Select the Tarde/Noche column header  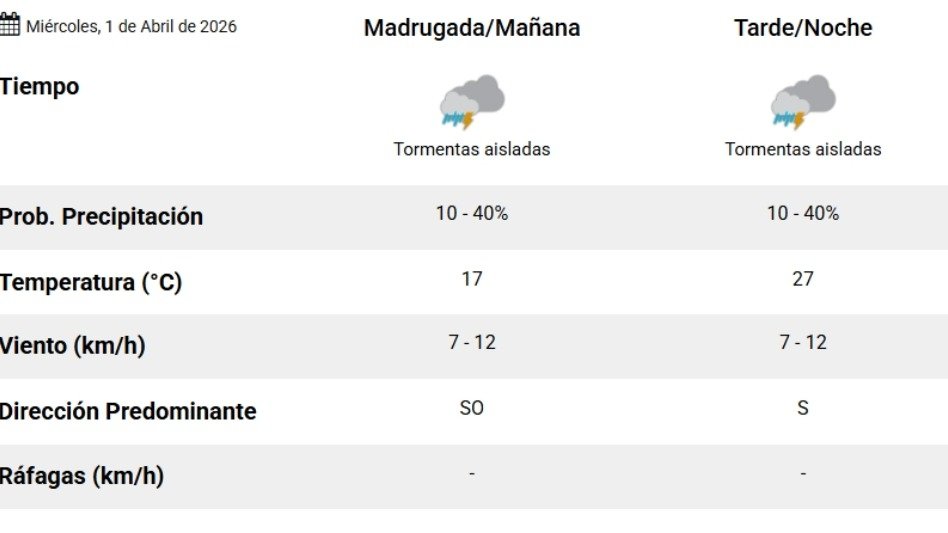coord(803,28)
